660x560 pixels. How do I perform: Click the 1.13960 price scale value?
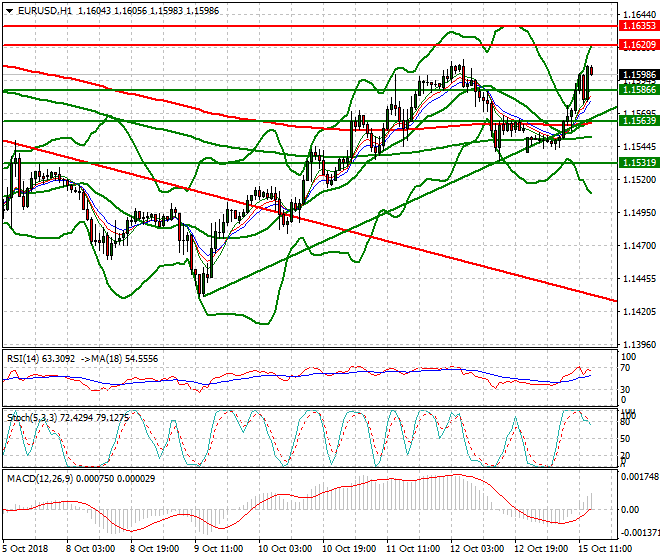click(x=639, y=344)
